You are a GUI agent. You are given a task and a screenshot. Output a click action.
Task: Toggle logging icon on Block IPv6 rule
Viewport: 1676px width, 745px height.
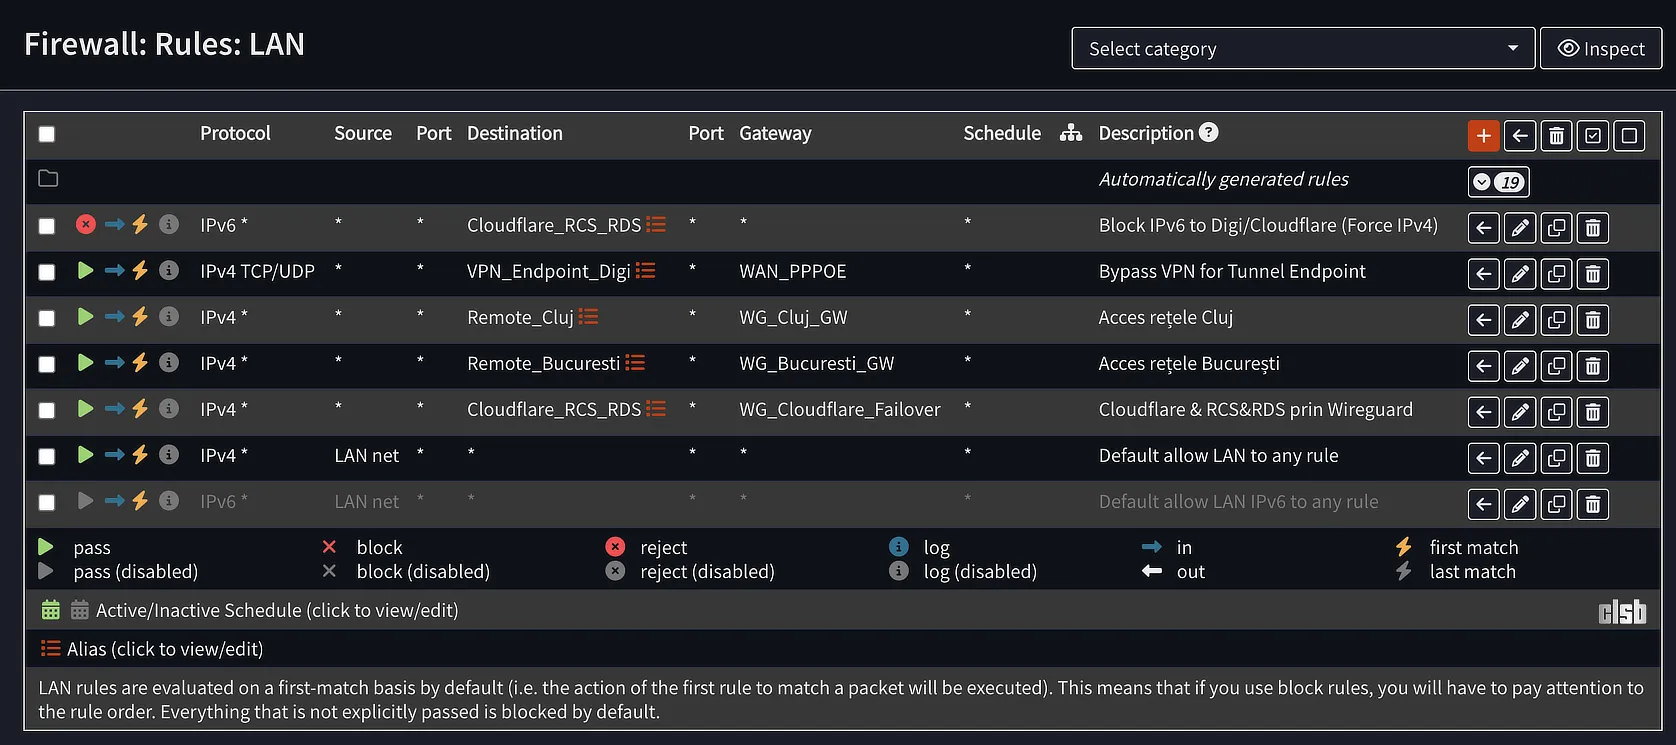169,224
